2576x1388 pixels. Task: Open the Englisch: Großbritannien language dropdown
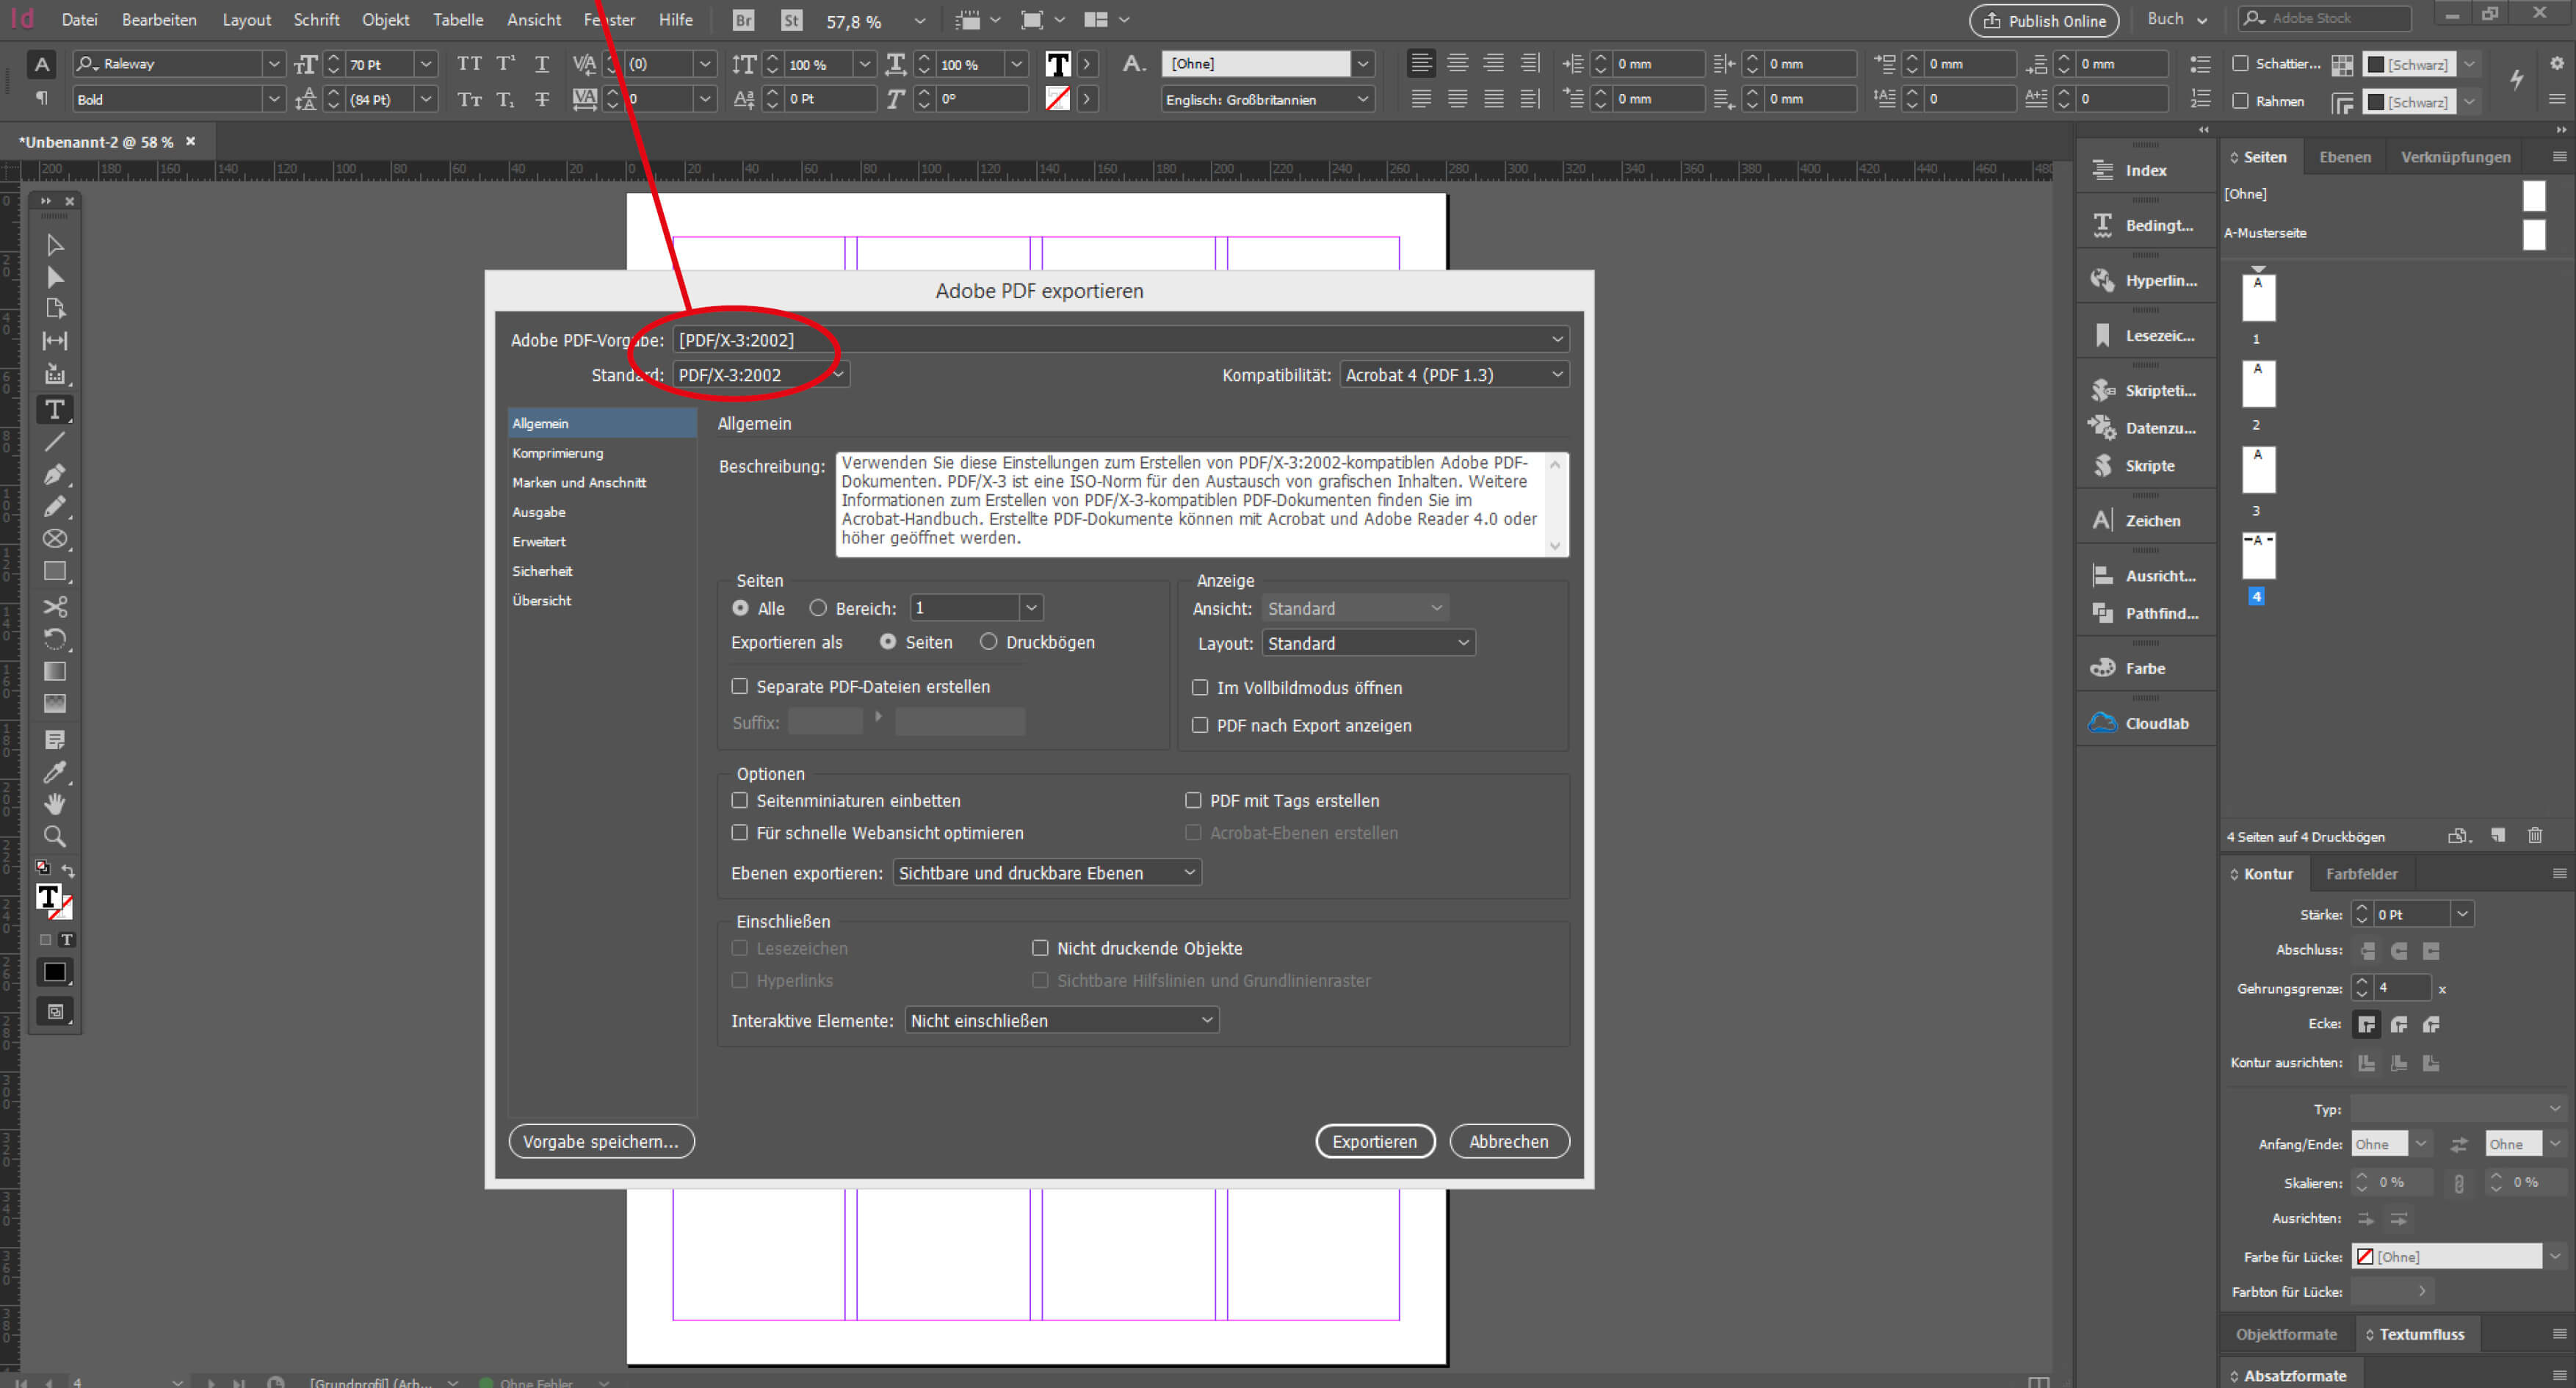click(1267, 99)
